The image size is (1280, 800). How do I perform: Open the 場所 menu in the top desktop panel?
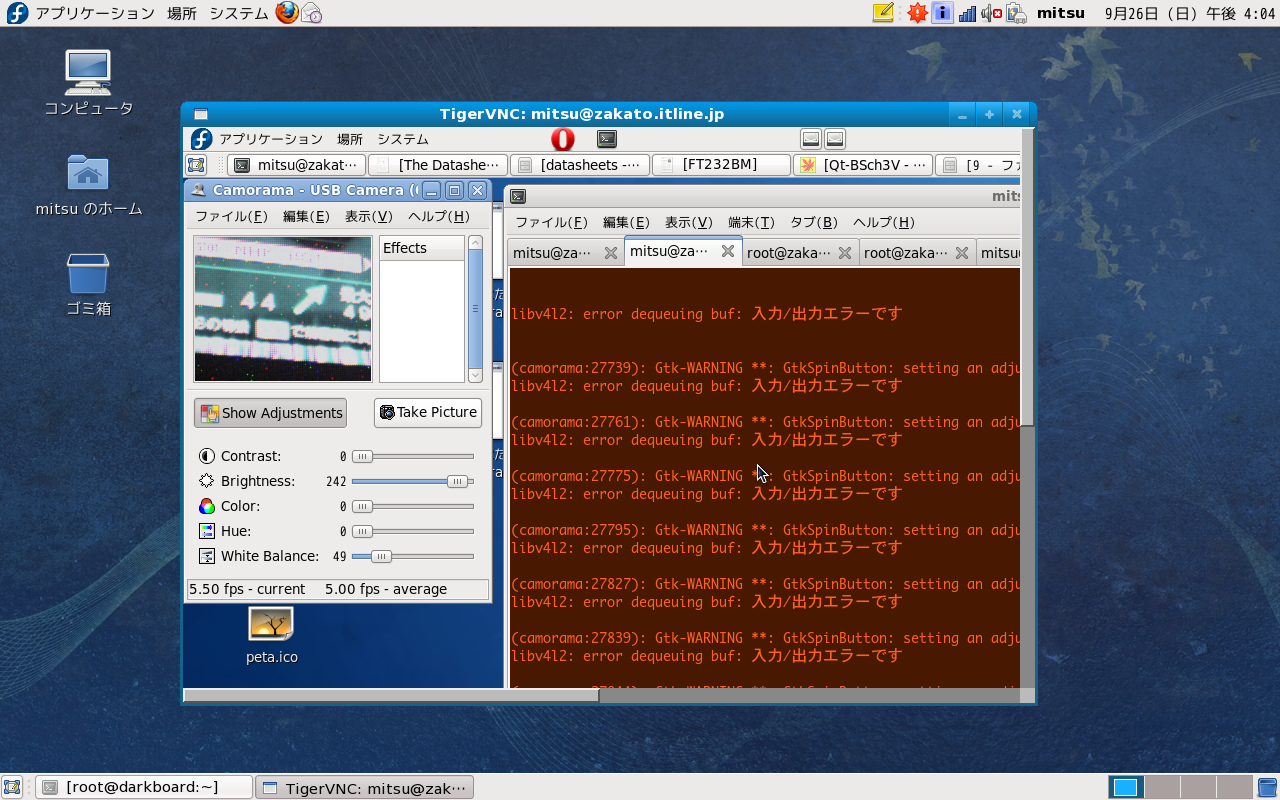click(x=182, y=13)
